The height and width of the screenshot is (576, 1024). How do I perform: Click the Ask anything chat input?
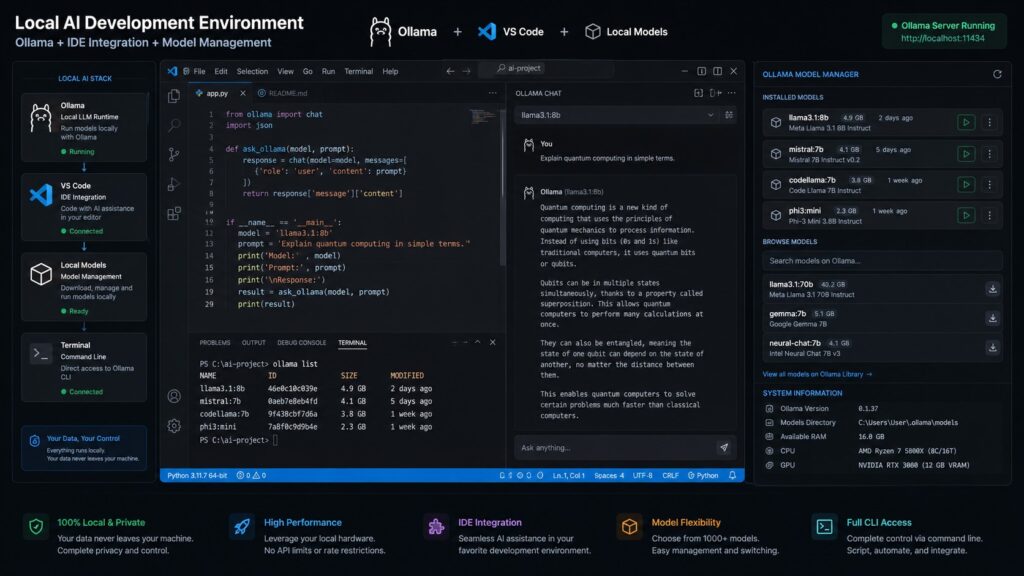pos(616,447)
